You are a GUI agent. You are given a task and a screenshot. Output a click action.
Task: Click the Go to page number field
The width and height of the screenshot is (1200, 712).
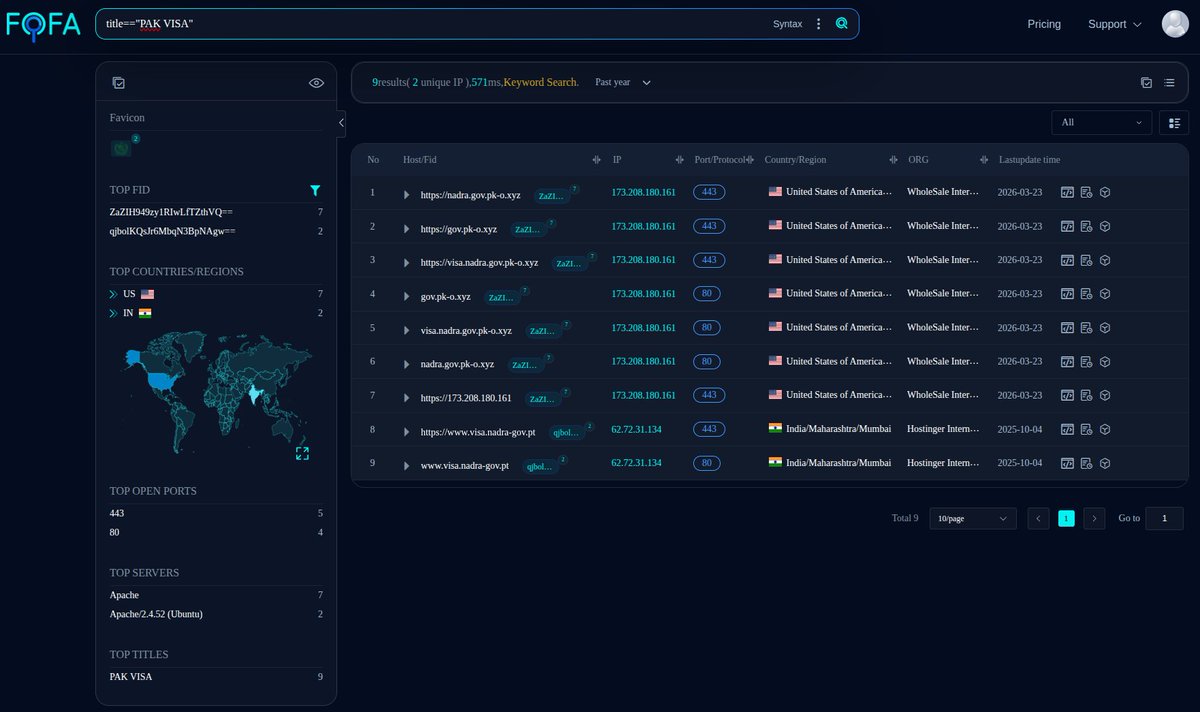pos(1164,518)
